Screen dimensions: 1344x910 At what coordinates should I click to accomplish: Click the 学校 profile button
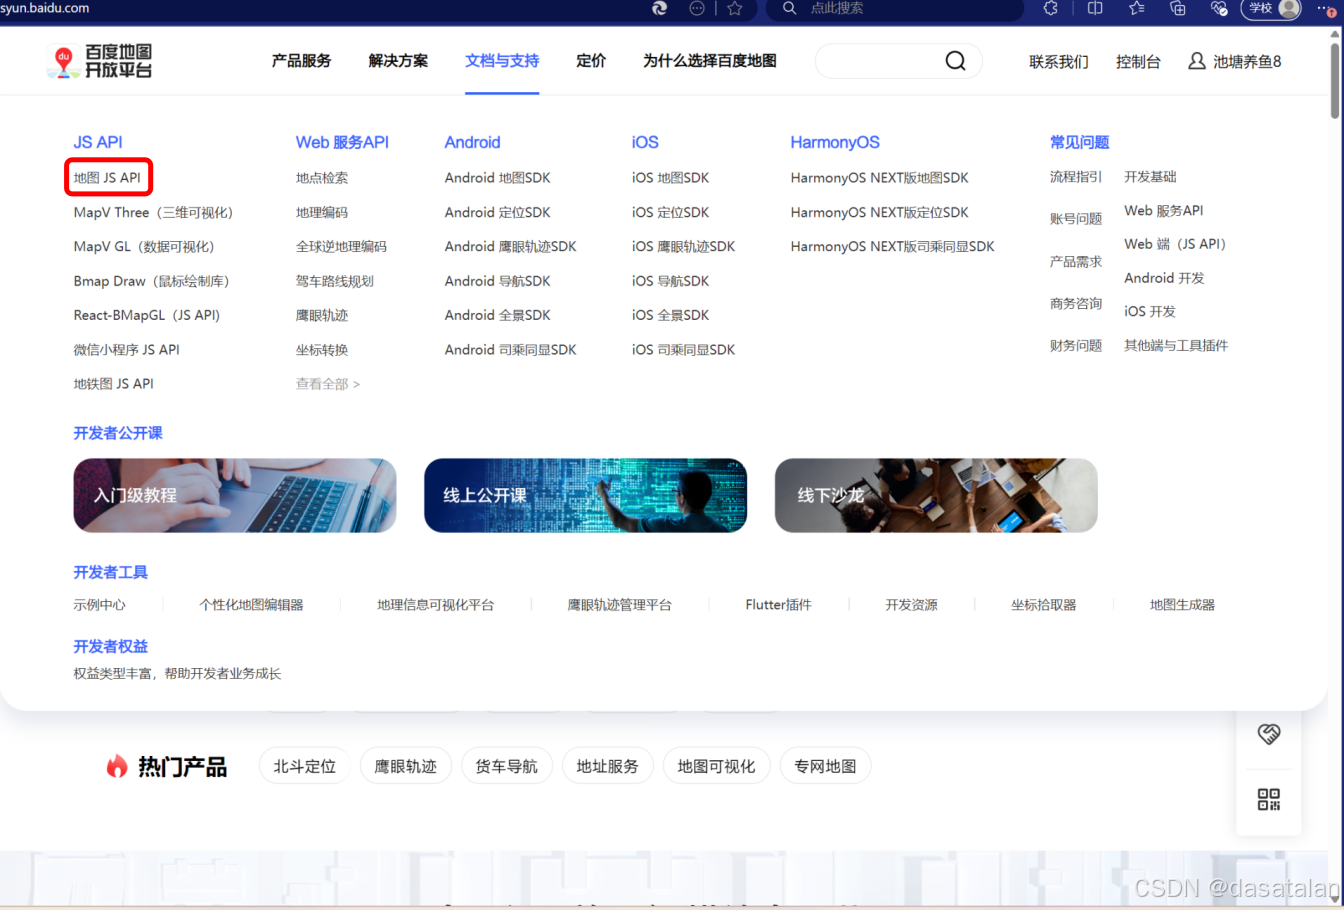tap(1272, 8)
